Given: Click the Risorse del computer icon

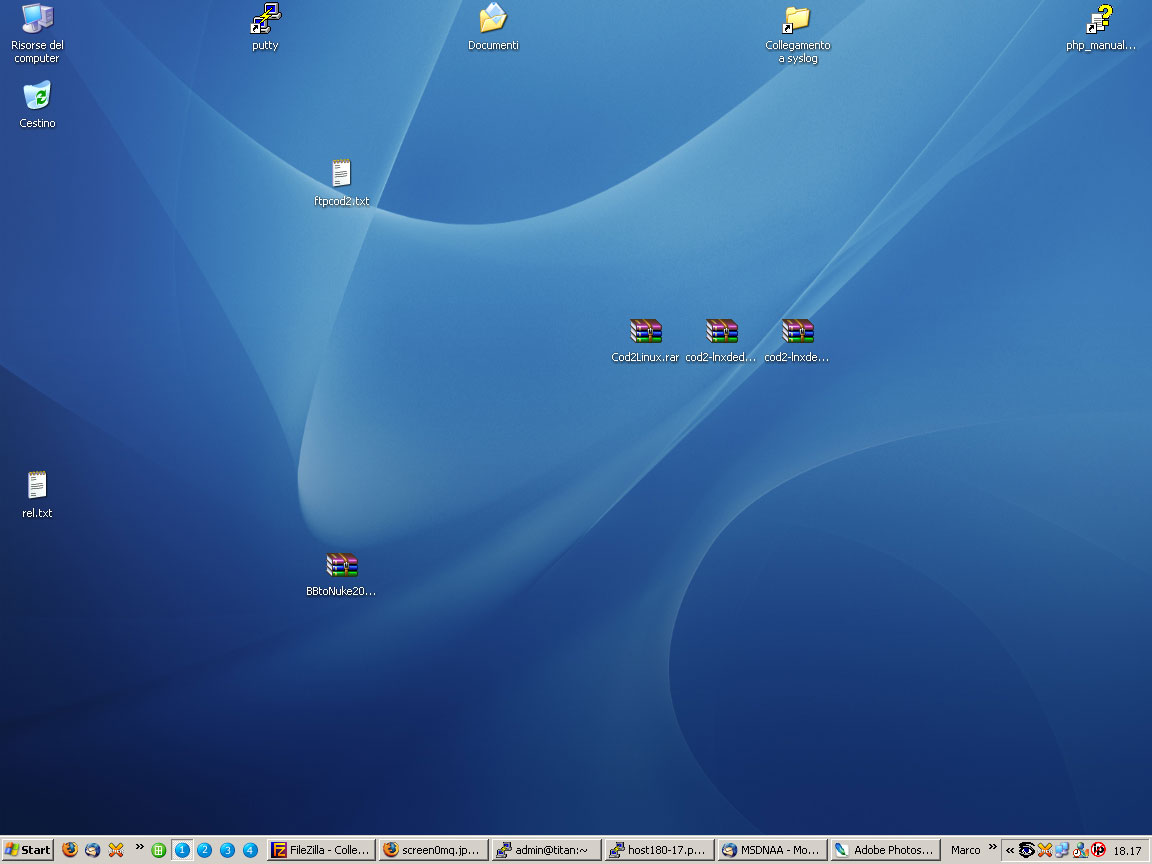Looking at the screenshot, I should [37, 20].
